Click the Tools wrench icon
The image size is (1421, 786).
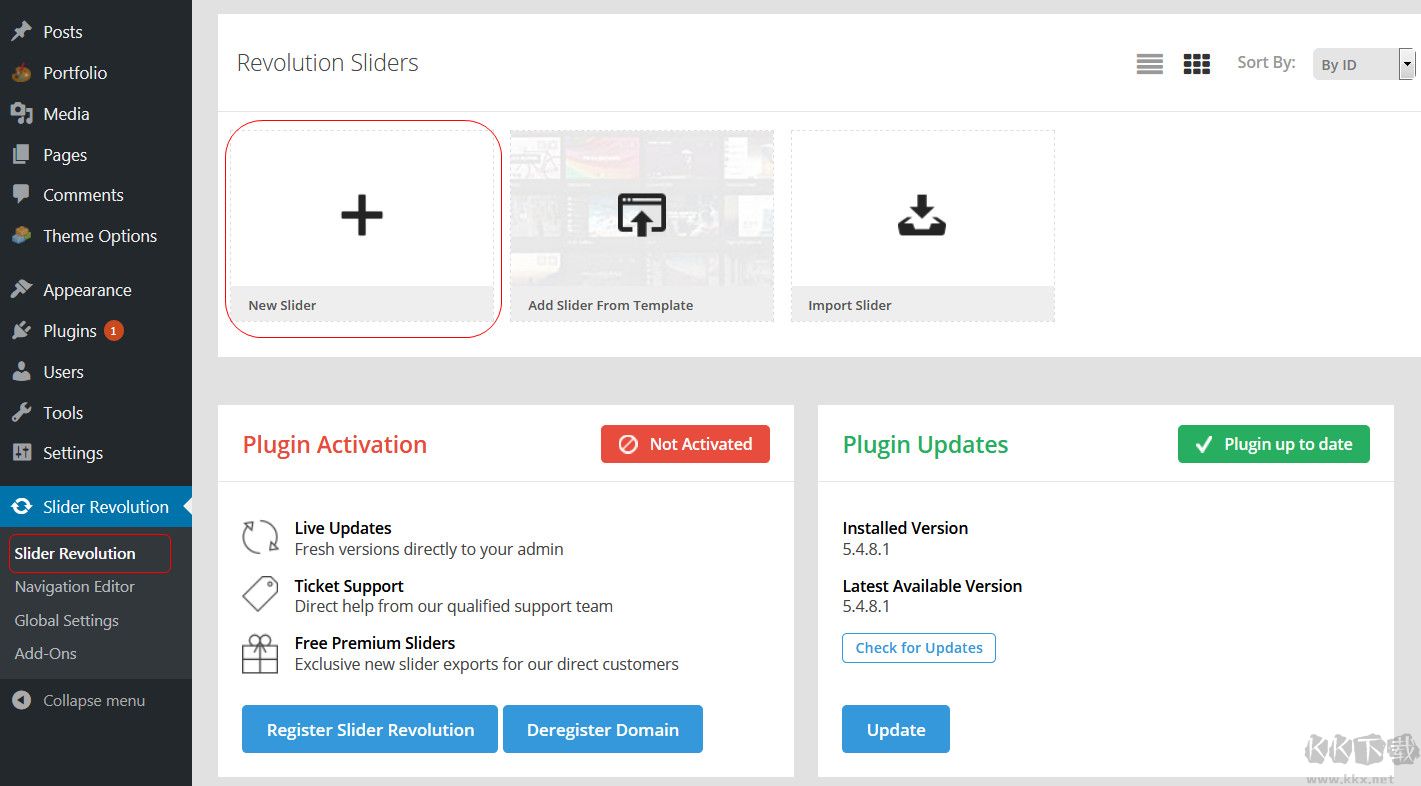(21, 413)
